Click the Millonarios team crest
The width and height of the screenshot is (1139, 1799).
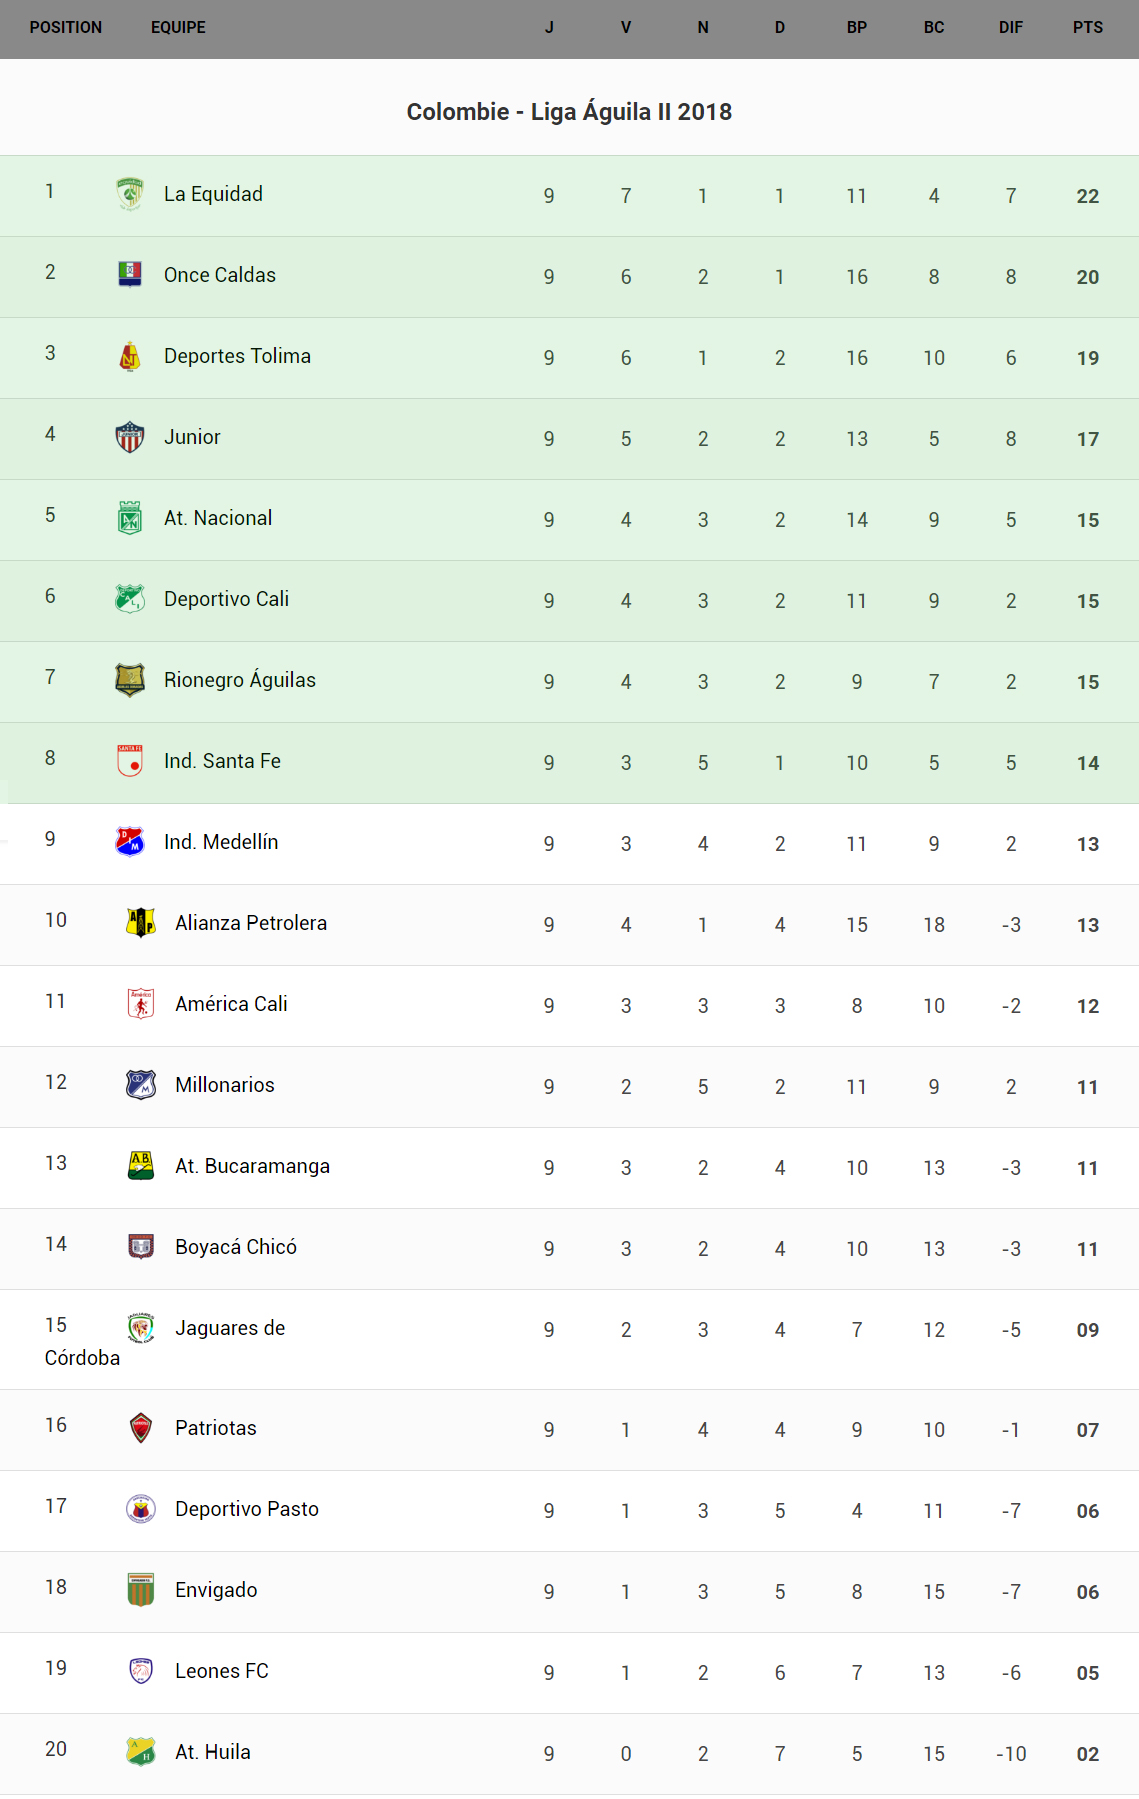[x=141, y=1084]
